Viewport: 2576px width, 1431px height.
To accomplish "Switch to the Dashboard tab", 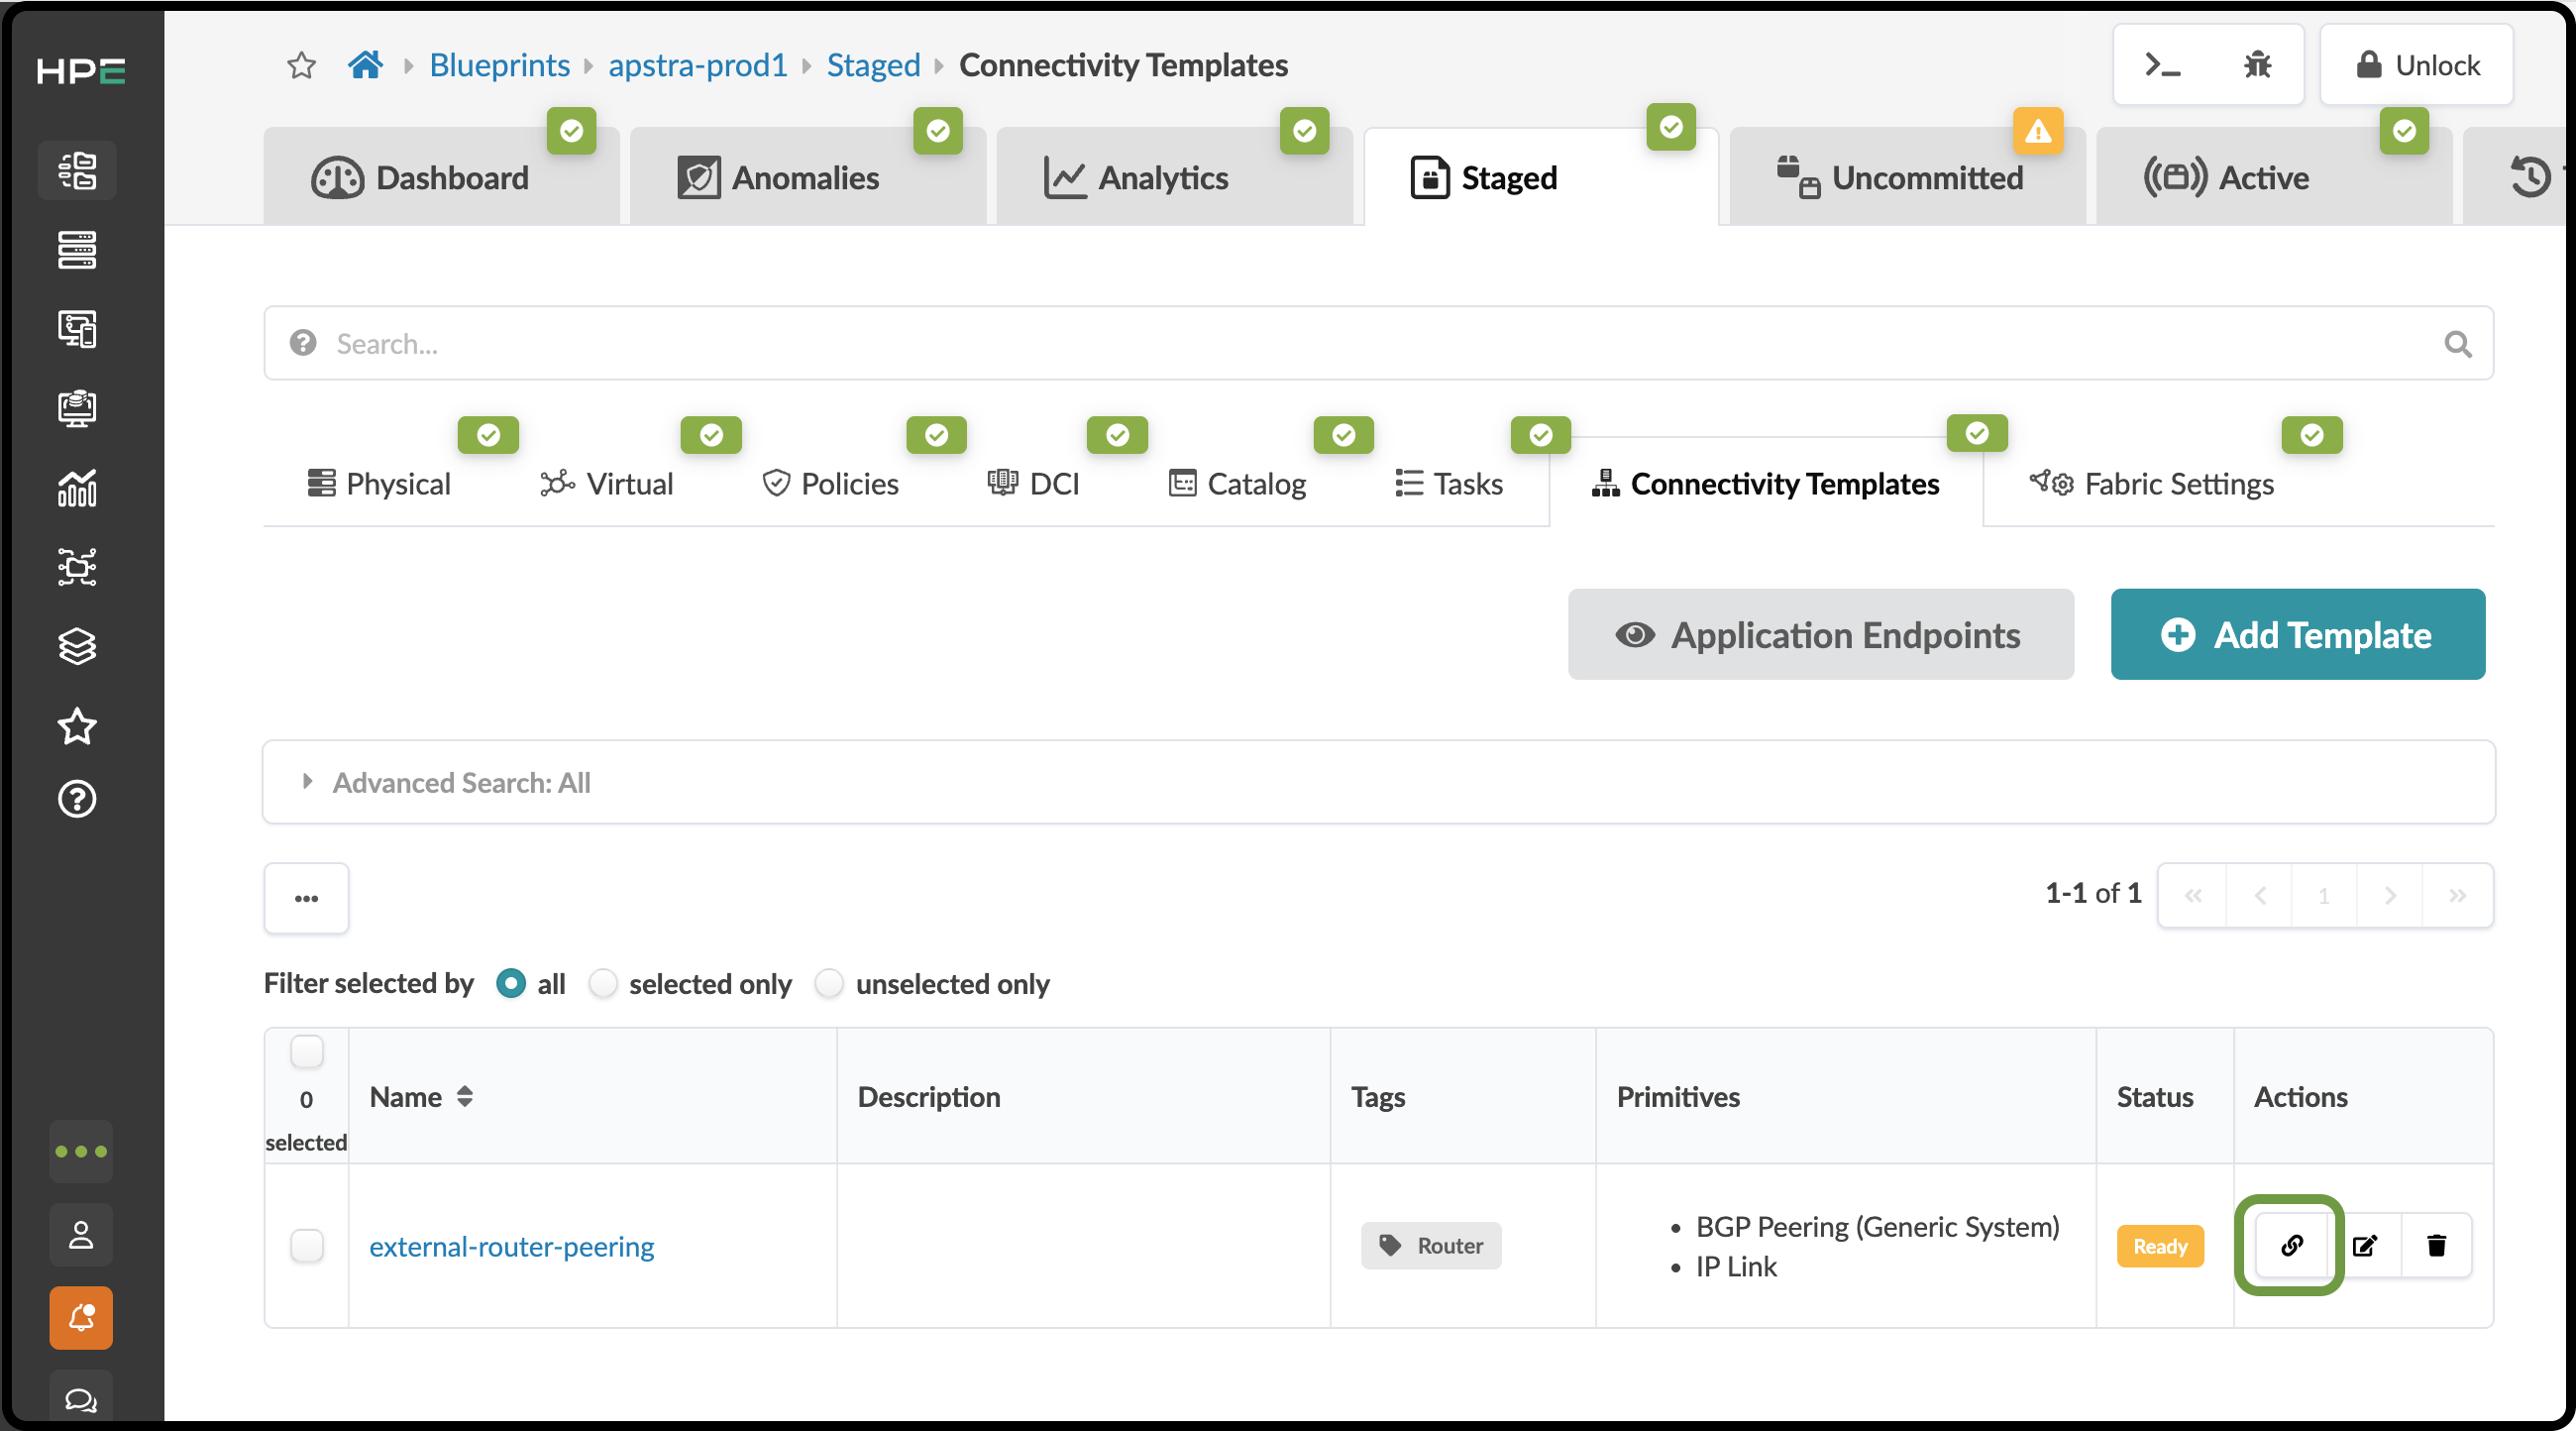I will tap(441, 177).
